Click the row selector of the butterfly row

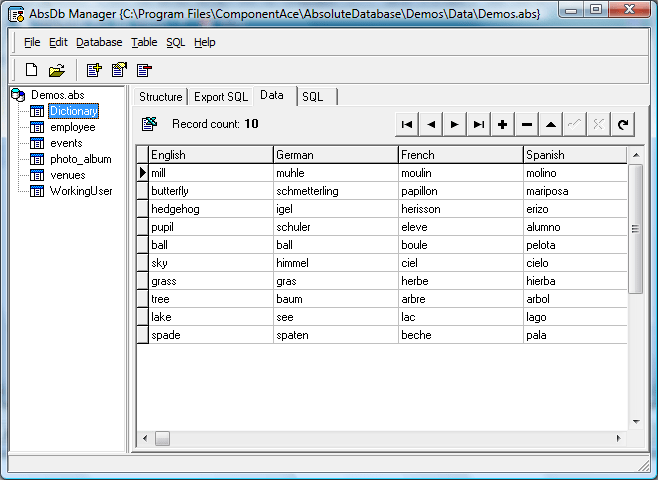(143, 191)
